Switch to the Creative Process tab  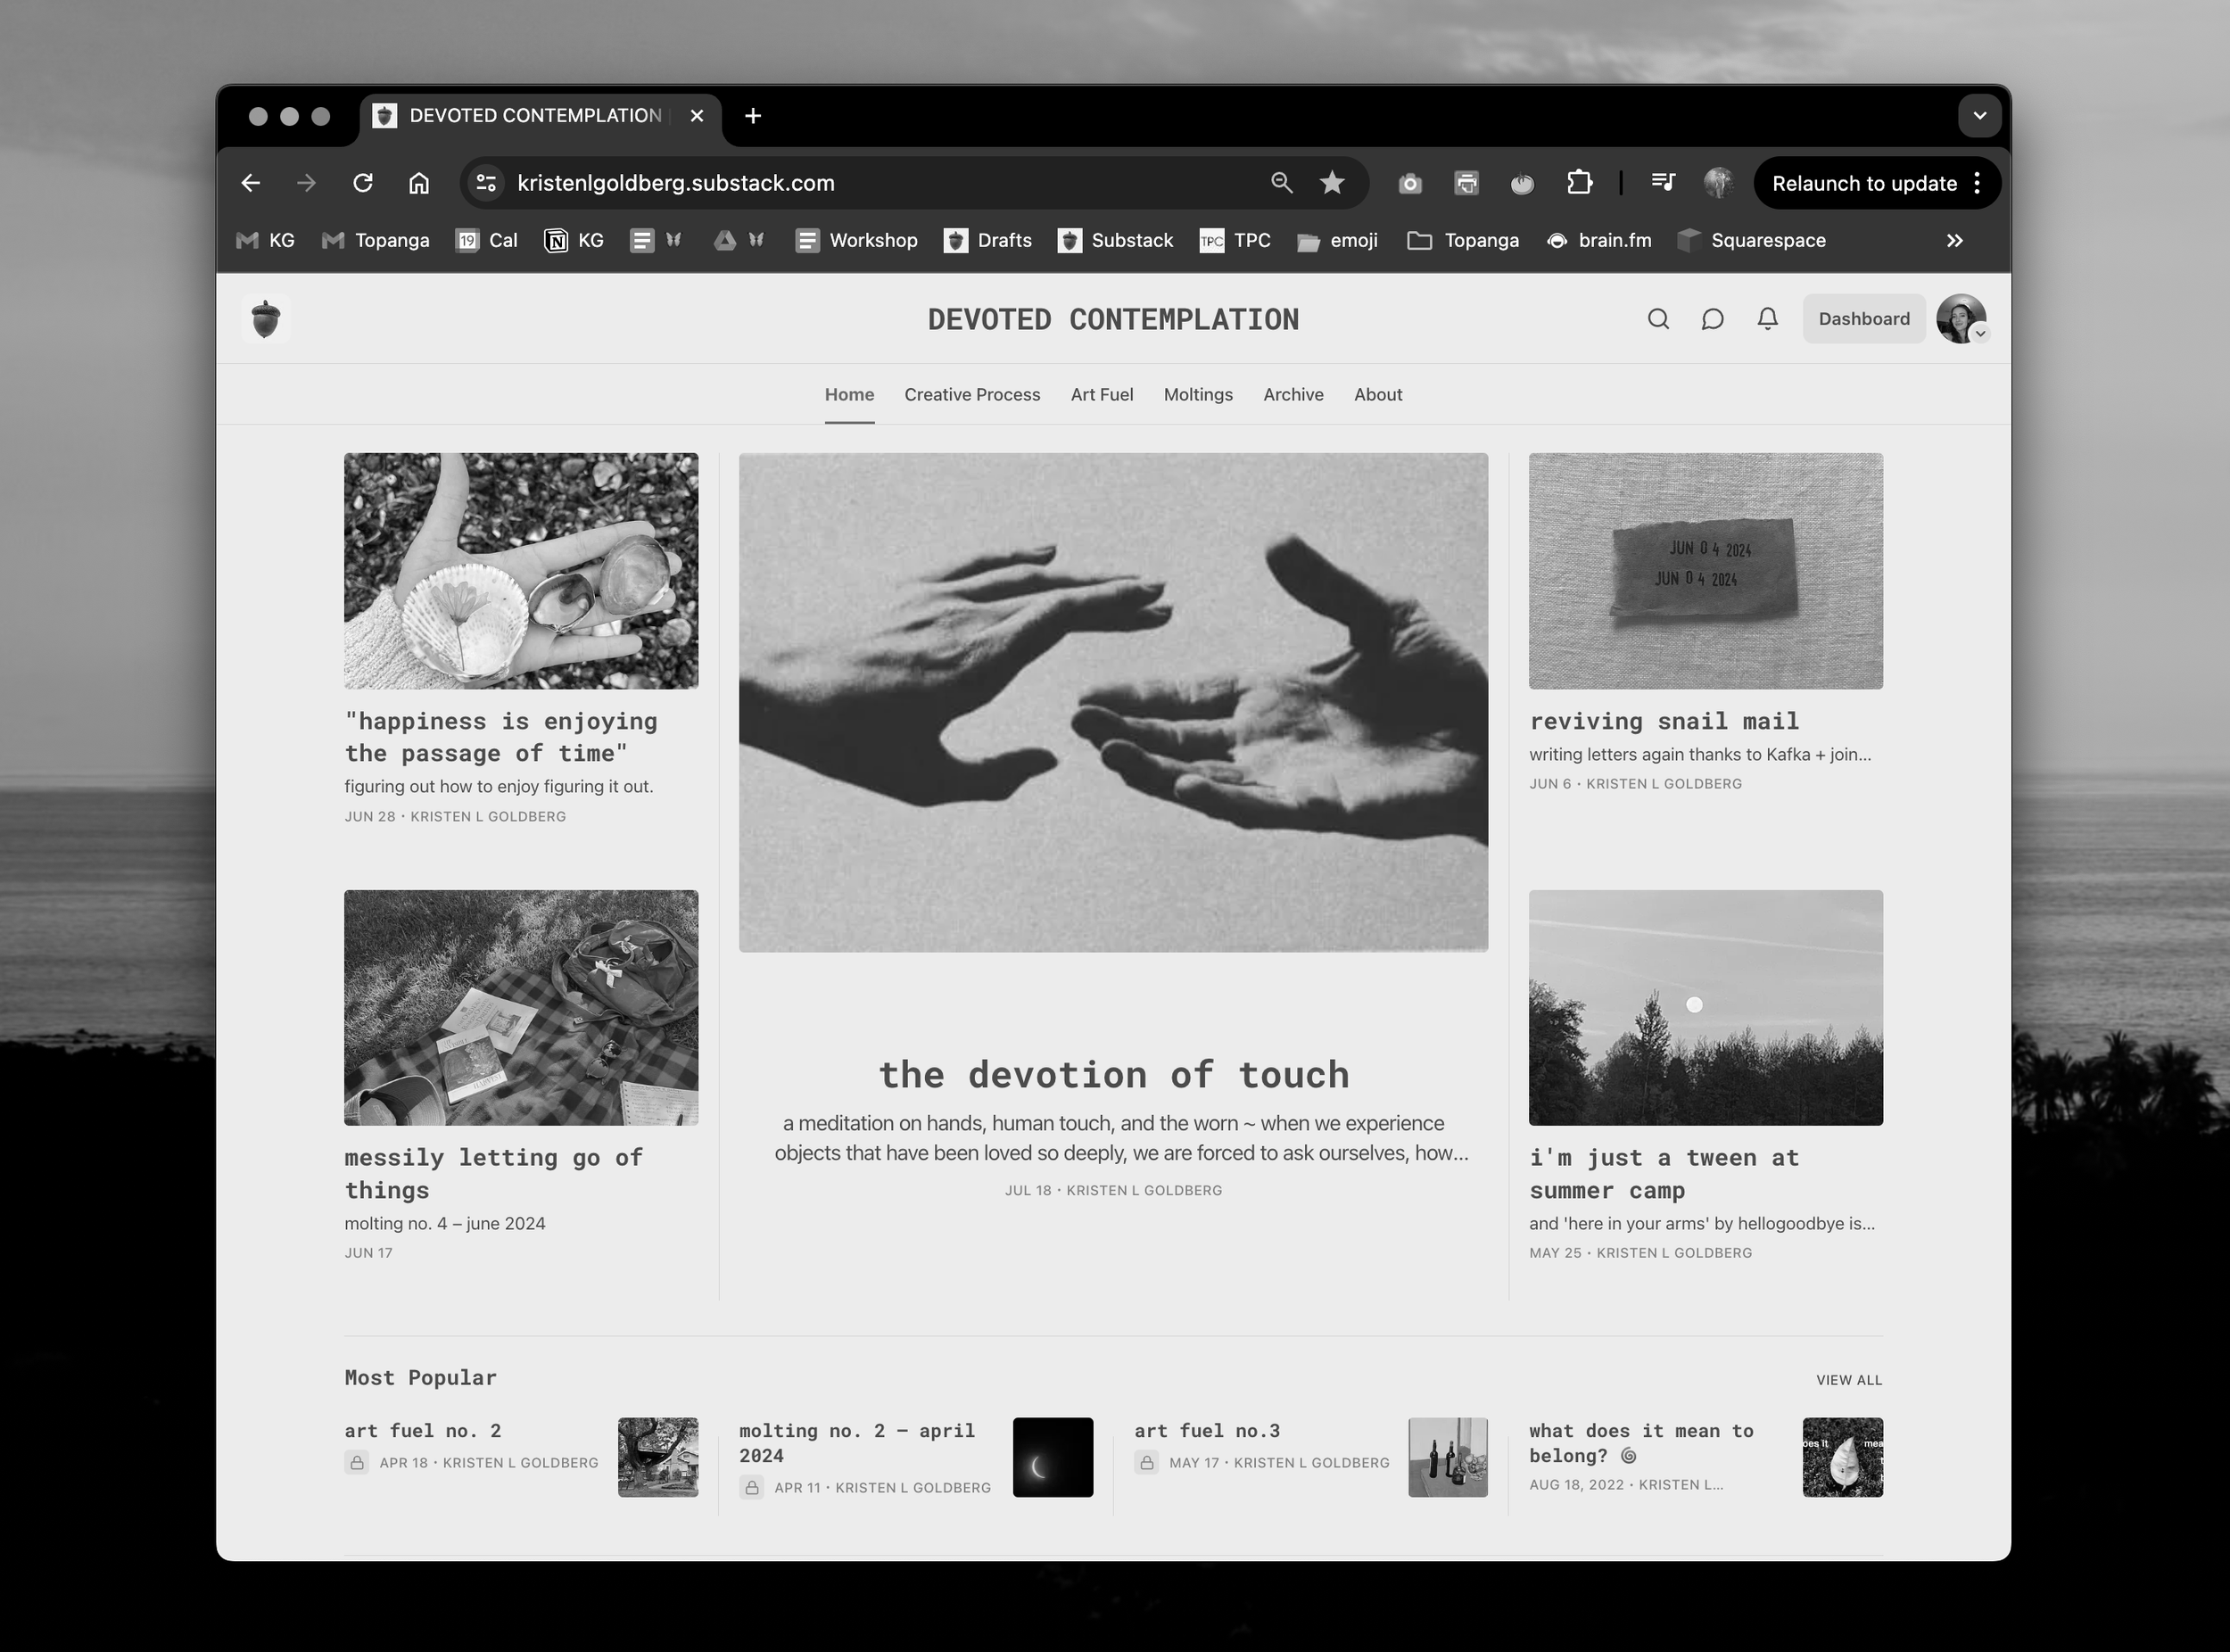coord(972,395)
